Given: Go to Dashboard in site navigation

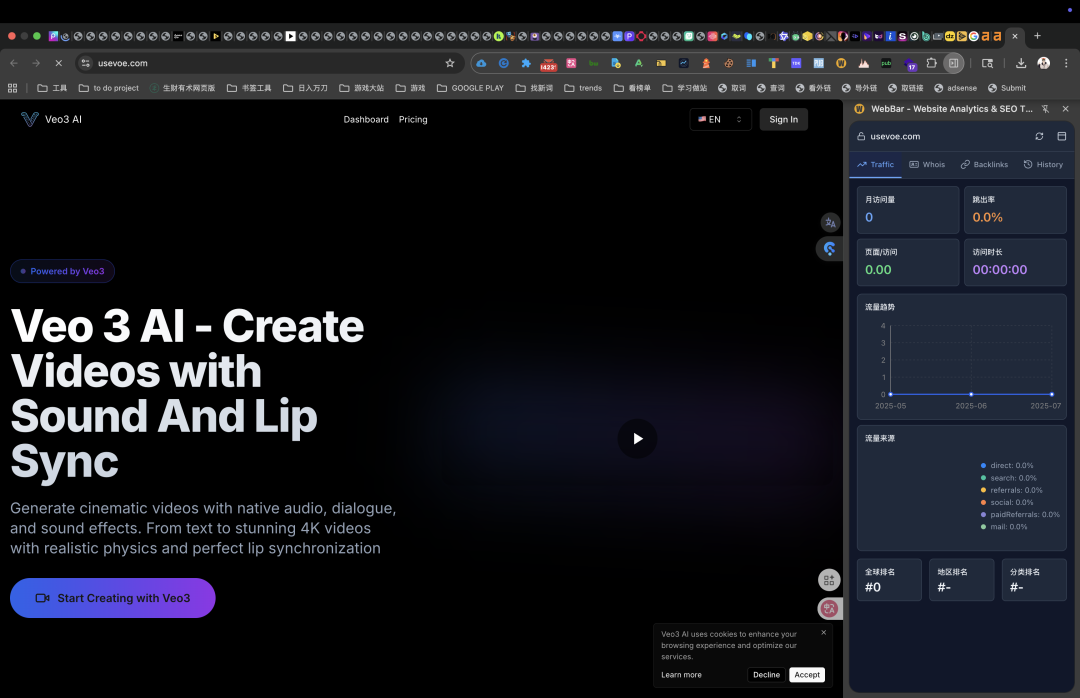Looking at the screenshot, I should (x=366, y=119).
